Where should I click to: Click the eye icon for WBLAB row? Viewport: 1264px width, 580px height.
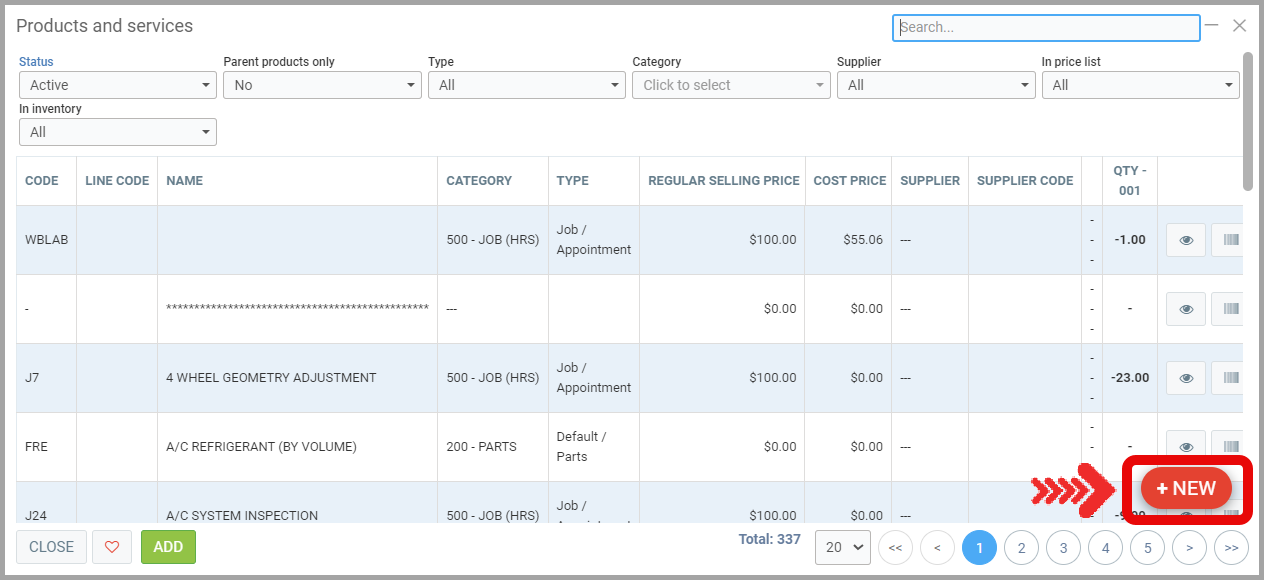pyautogui.click(x=1185, y=240)
